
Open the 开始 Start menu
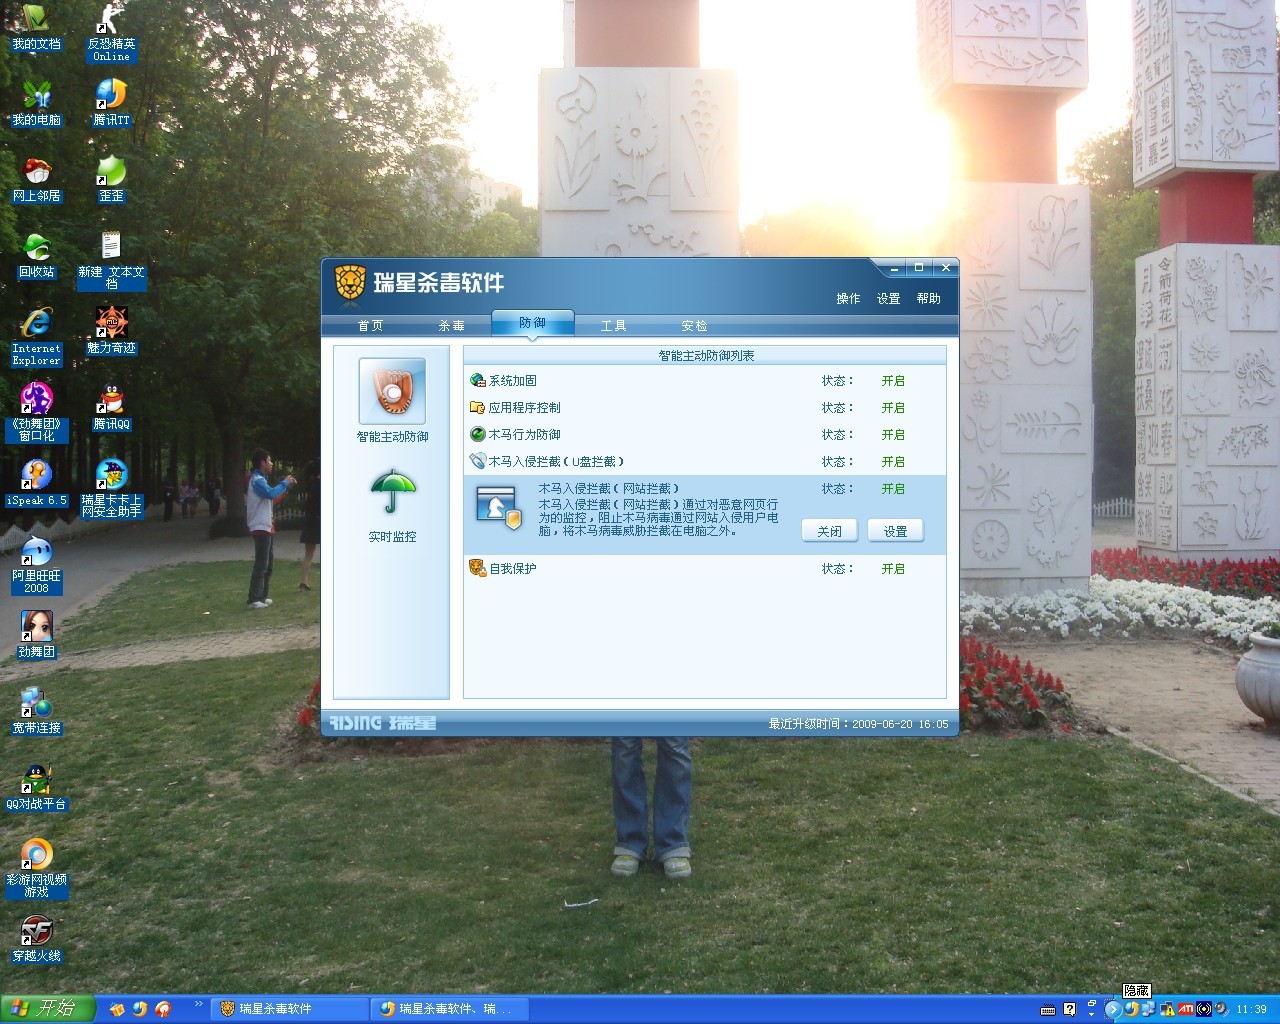tap(47, 1009)
